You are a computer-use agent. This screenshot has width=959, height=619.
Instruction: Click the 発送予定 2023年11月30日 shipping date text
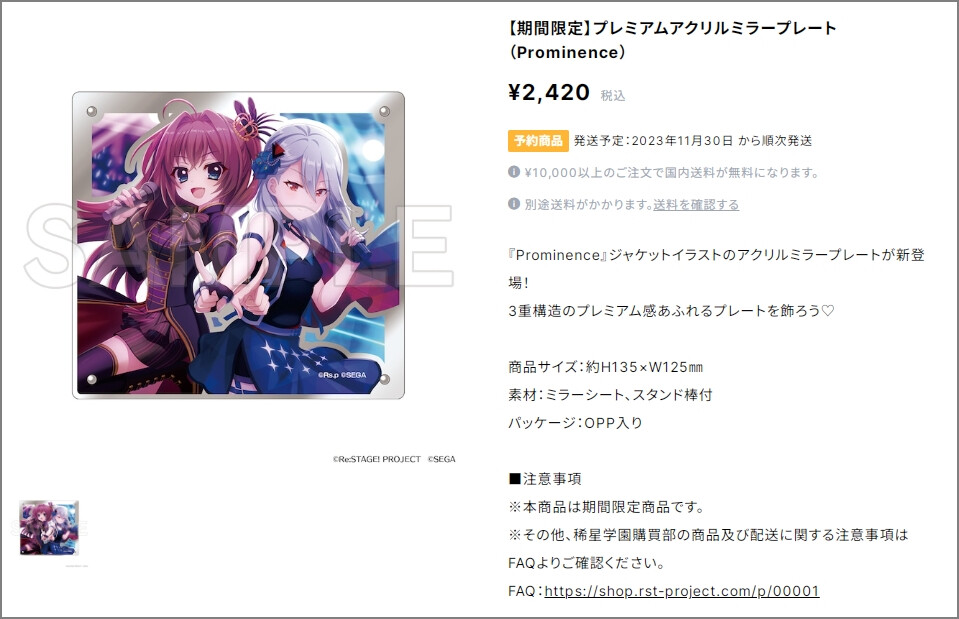tap(693, 141)
